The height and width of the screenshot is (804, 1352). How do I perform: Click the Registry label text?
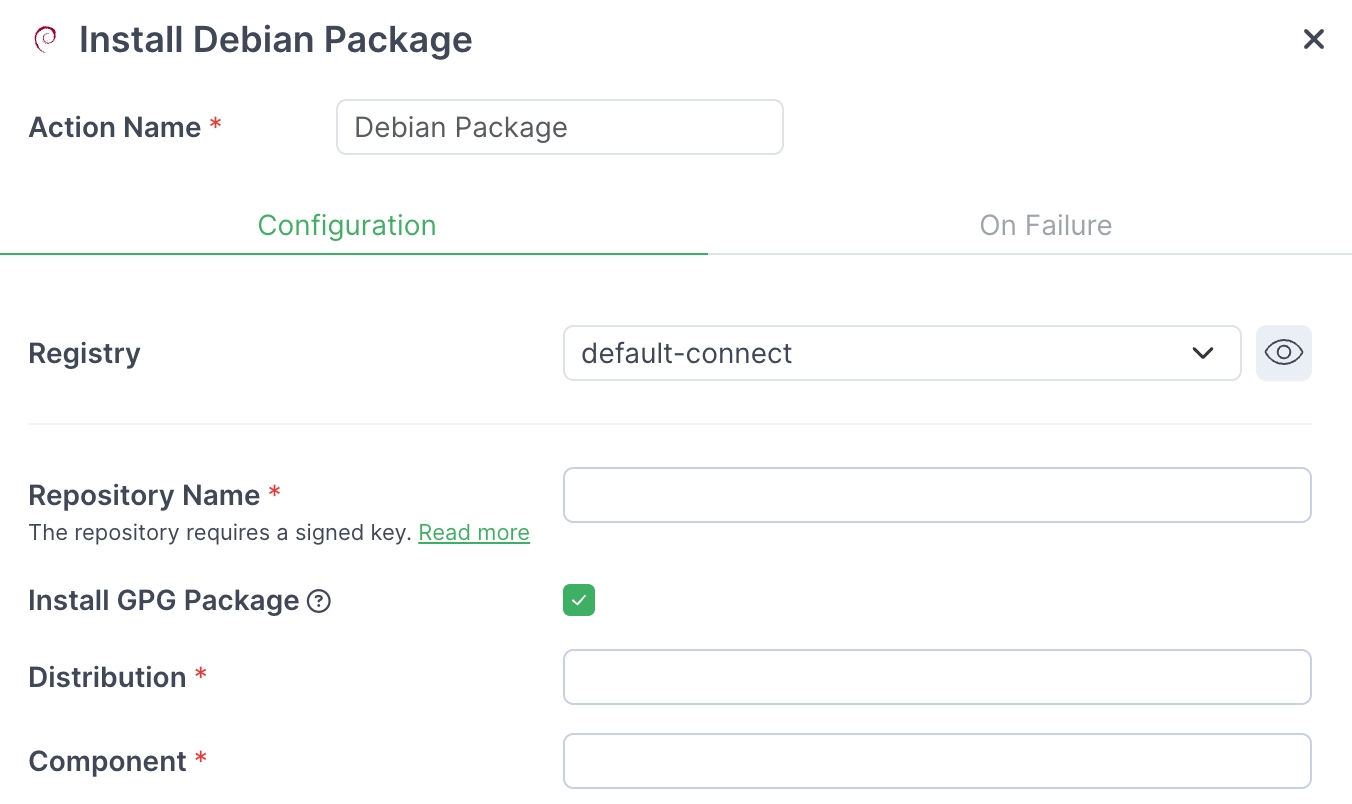tap(84, 353)
